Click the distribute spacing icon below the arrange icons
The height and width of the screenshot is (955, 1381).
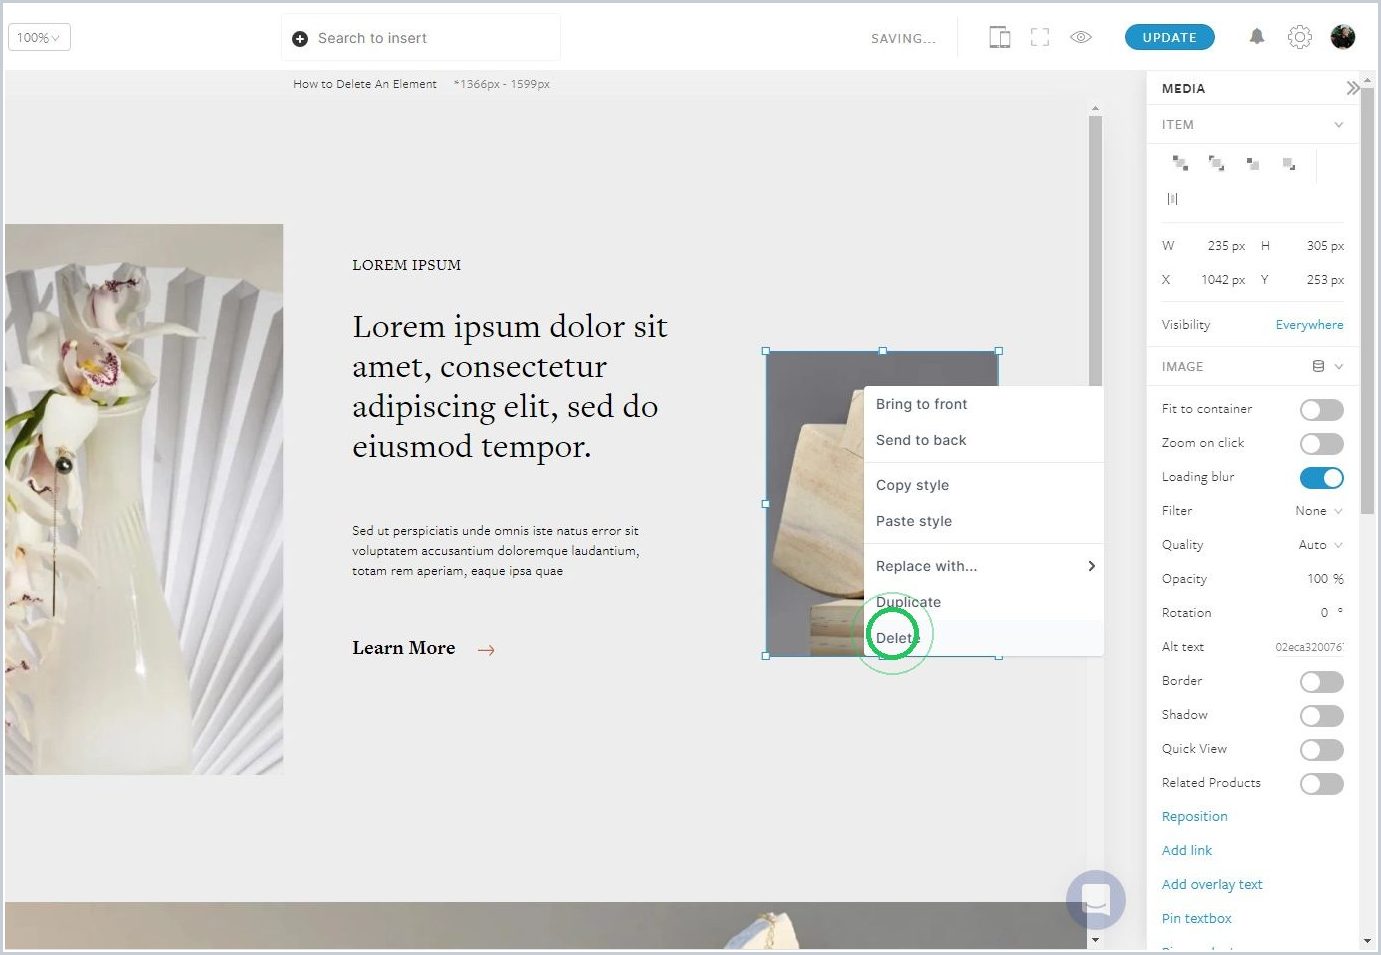[x=1172, y=199]
